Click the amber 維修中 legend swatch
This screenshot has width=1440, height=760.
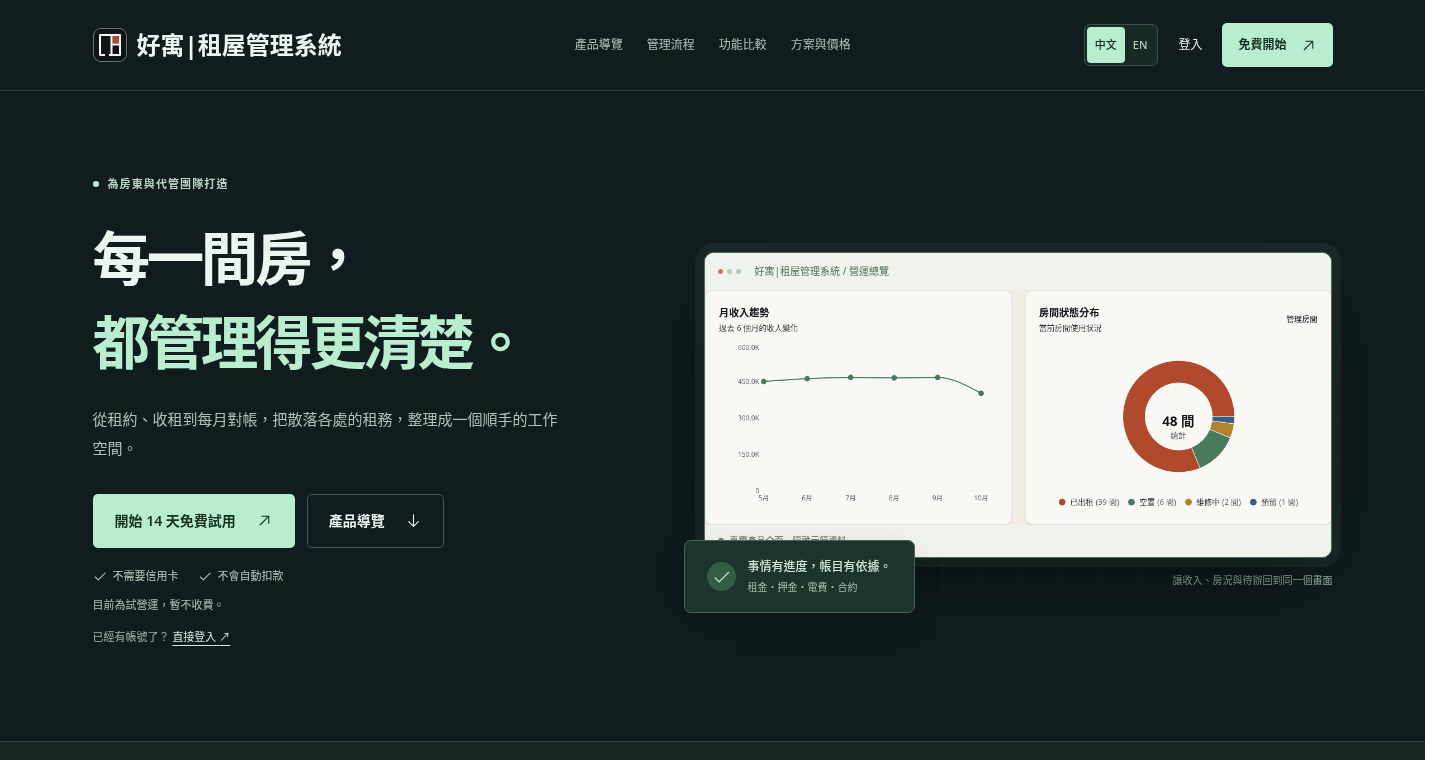[x=1188, y=502]
